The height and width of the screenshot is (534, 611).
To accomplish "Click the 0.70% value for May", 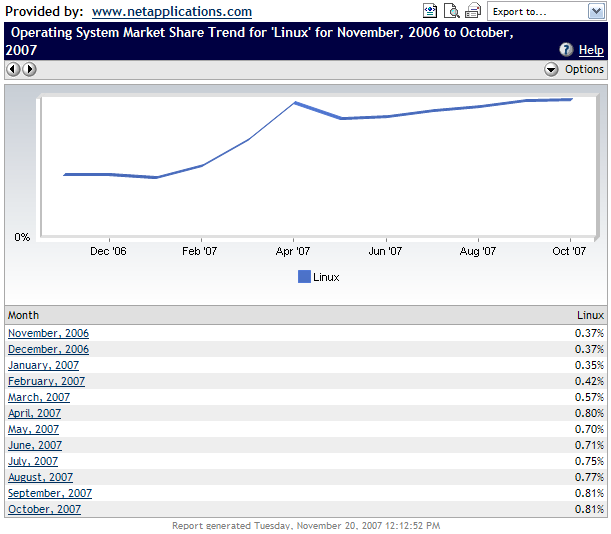I will tap(589, 429).
